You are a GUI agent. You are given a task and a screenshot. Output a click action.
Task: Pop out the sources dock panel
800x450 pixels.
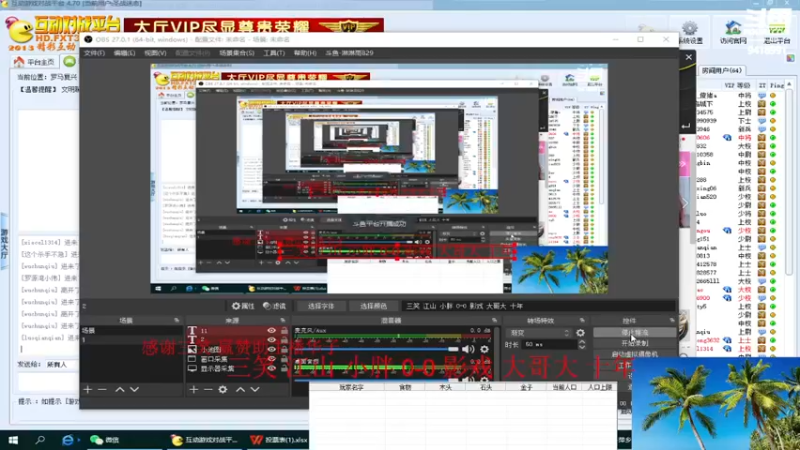tap(283, 320)
